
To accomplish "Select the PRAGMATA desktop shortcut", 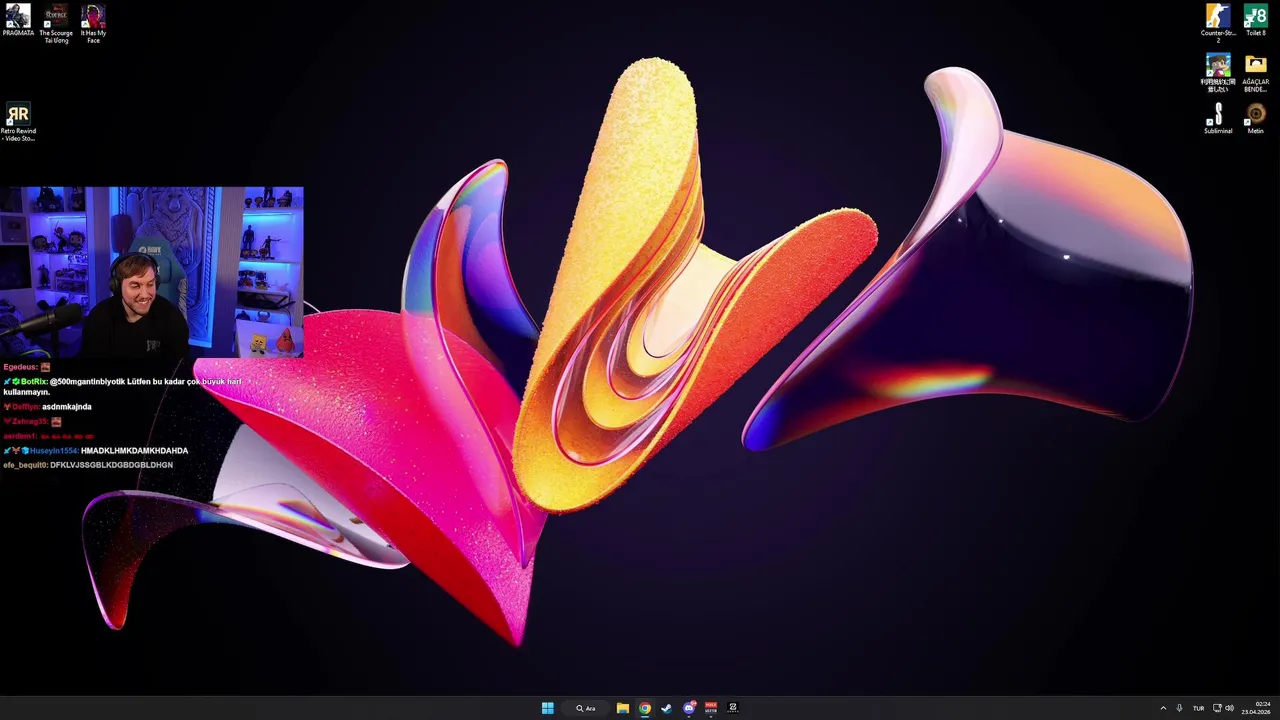I will pyautogui.click(x=18, y=20).
